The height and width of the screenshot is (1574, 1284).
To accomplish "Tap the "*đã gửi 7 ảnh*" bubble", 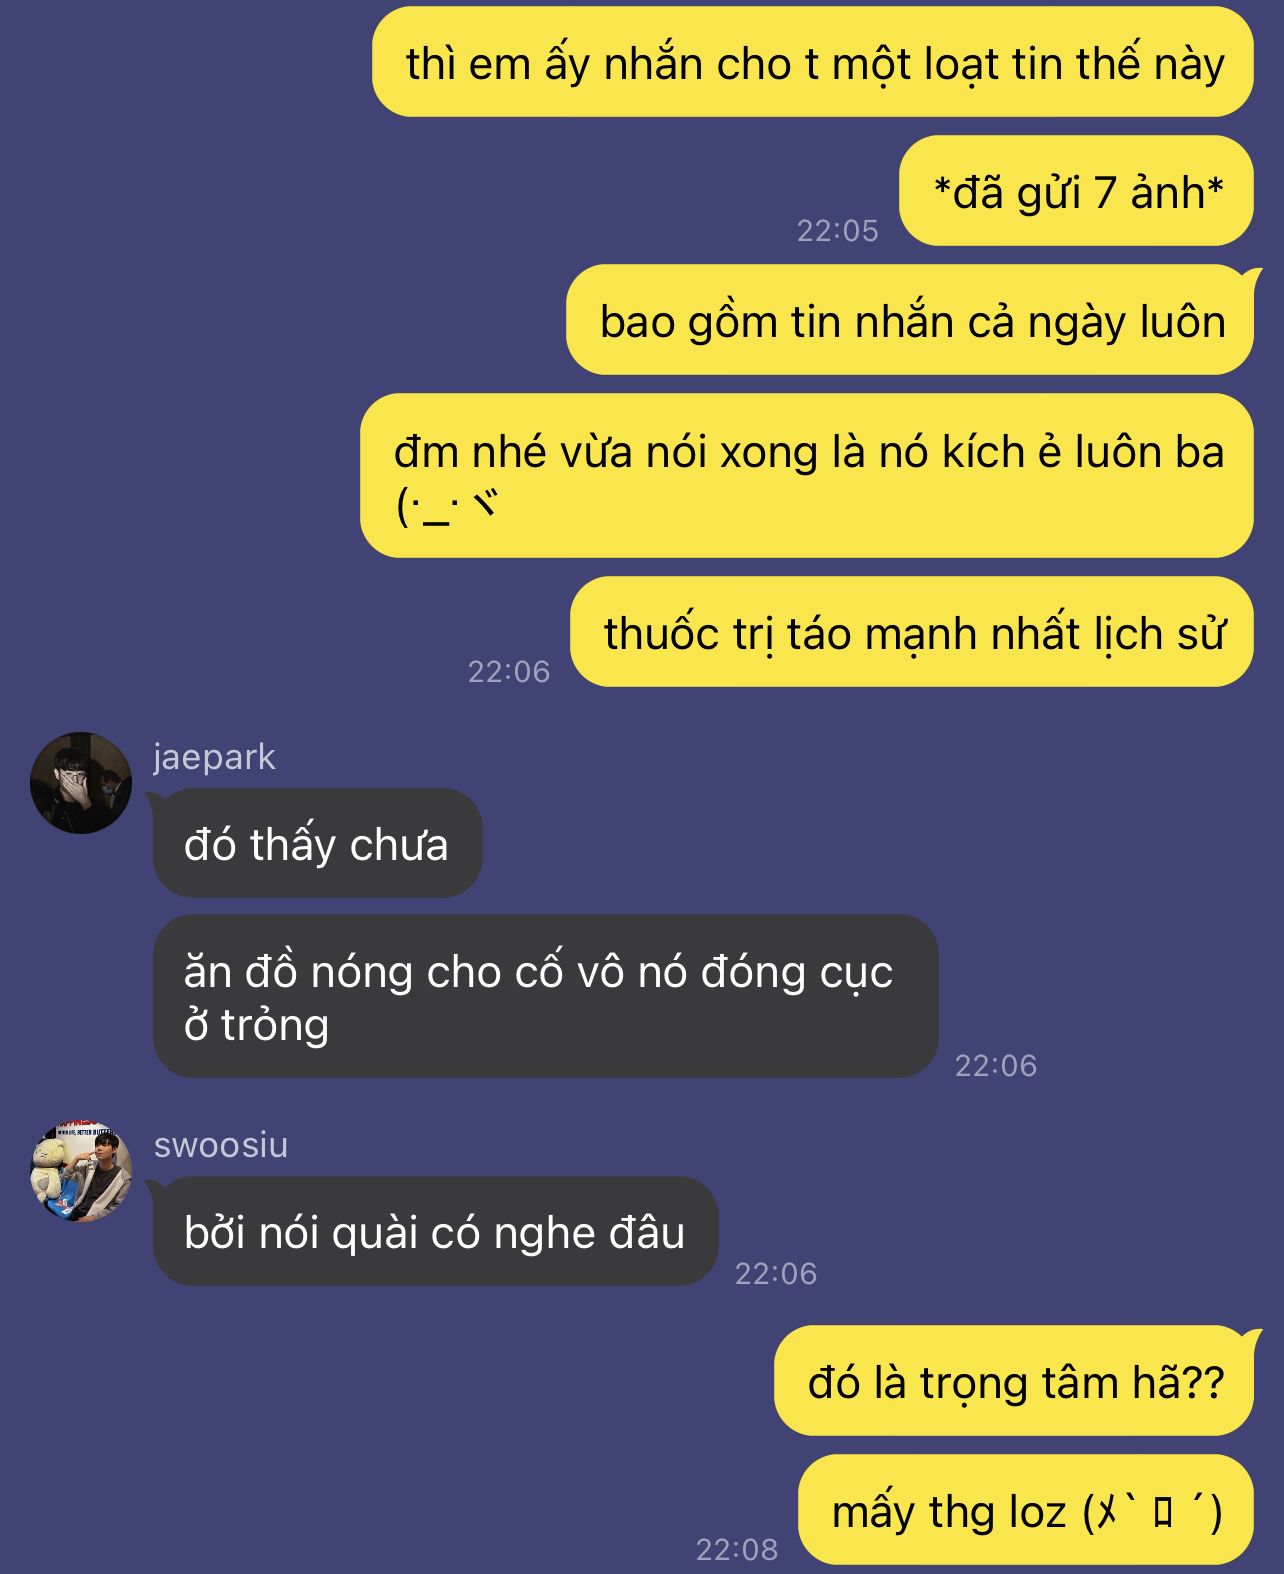I will pyautogui.click(x=1076, y=191).
